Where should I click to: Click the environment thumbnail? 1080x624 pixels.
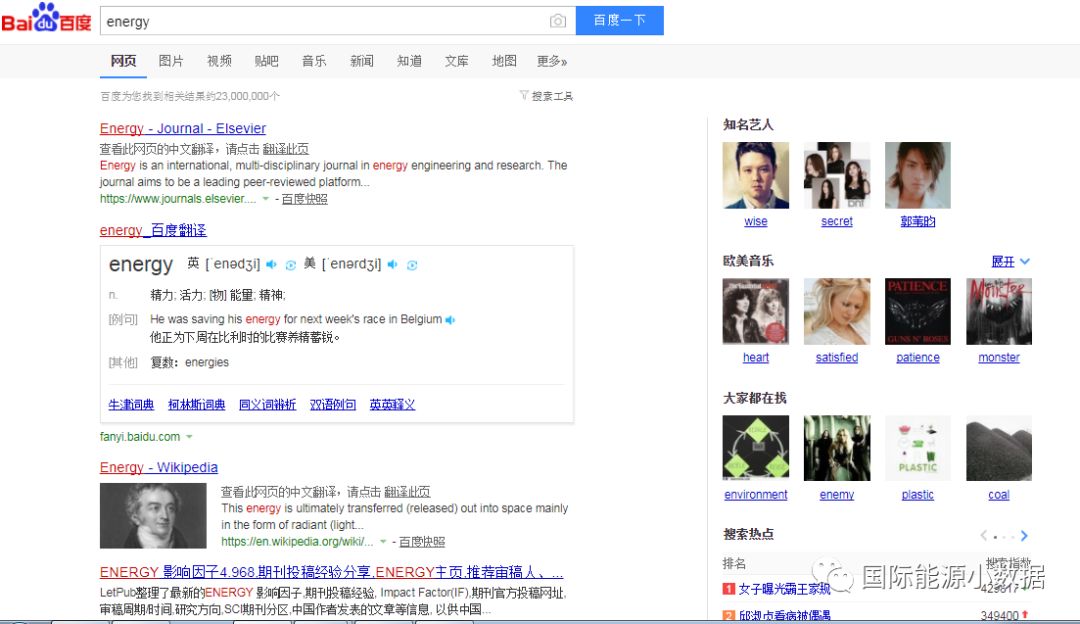756,448
